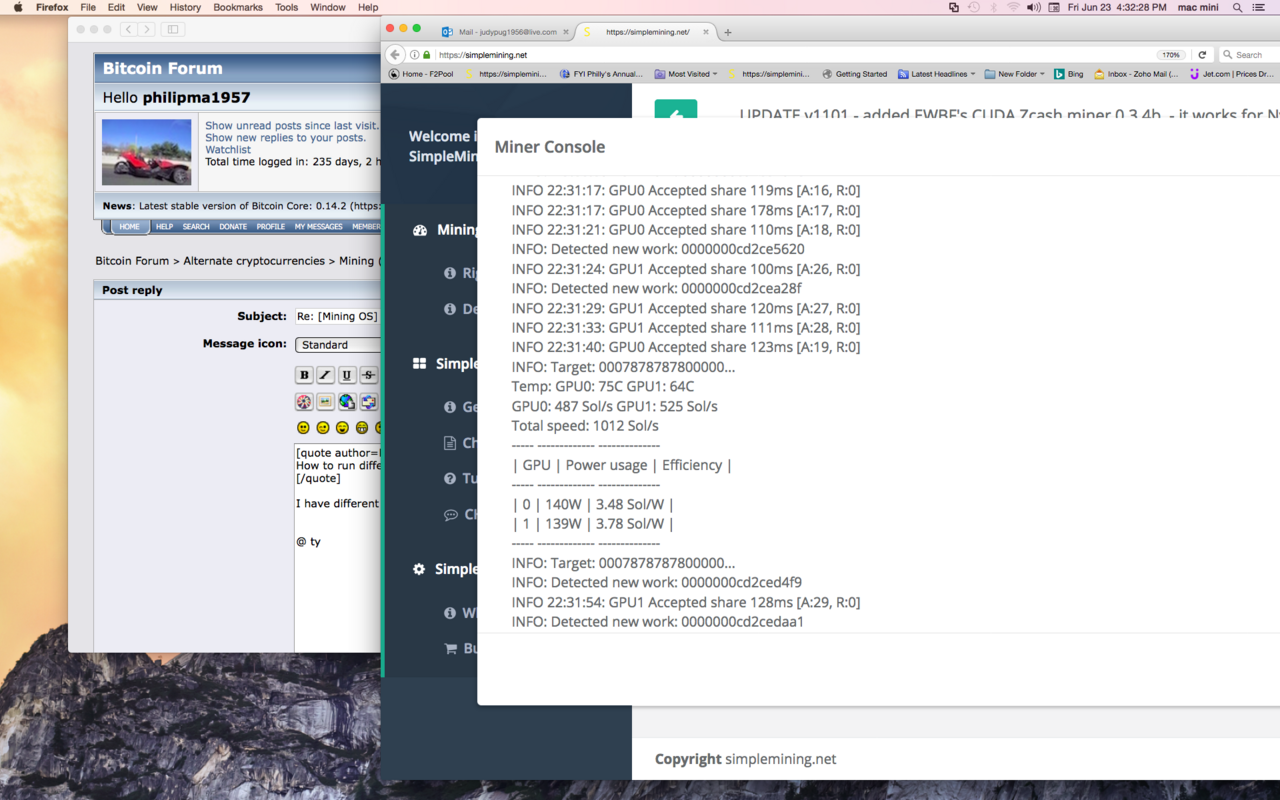Click the green back arrow button on SimpleMining page
1280x800 pixels.
pyautogui.click(x=676, y=110)
